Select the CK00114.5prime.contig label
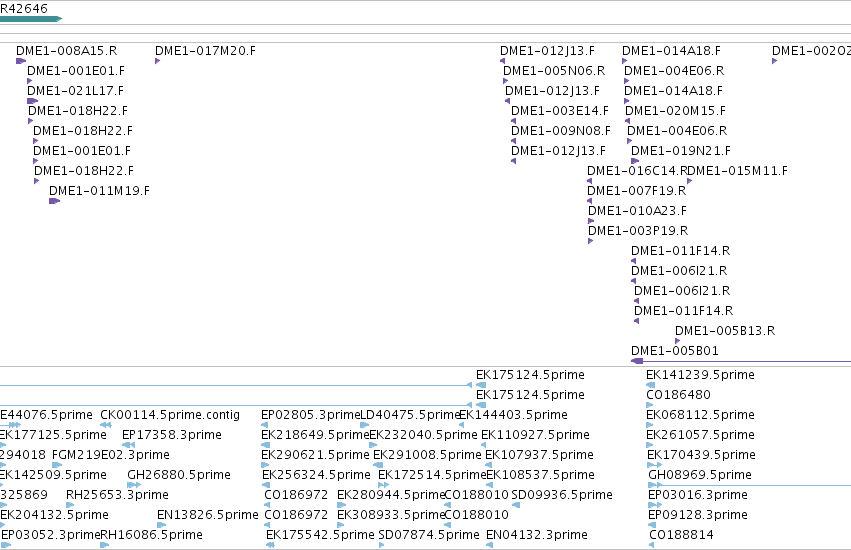 tap(170, 415)
